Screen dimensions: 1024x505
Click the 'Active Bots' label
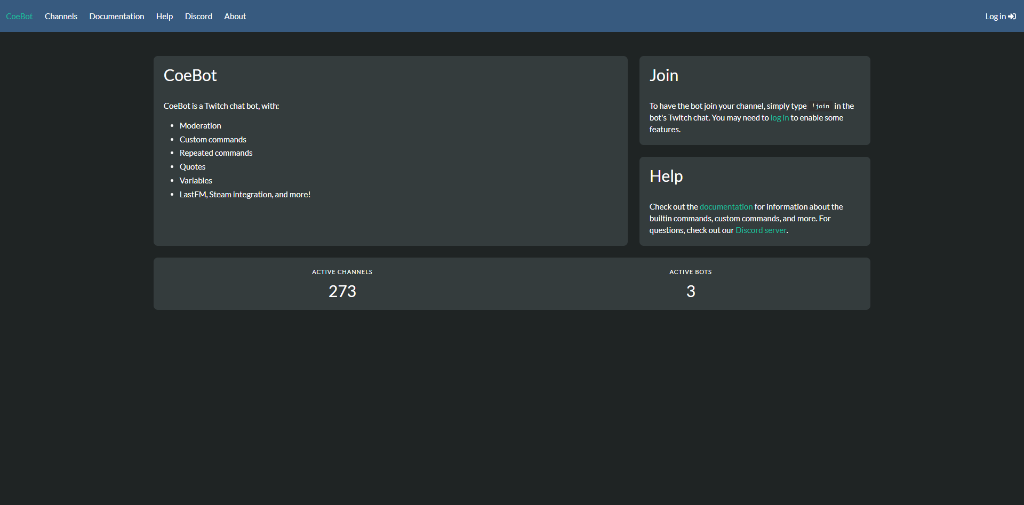(x=691, y=272)
